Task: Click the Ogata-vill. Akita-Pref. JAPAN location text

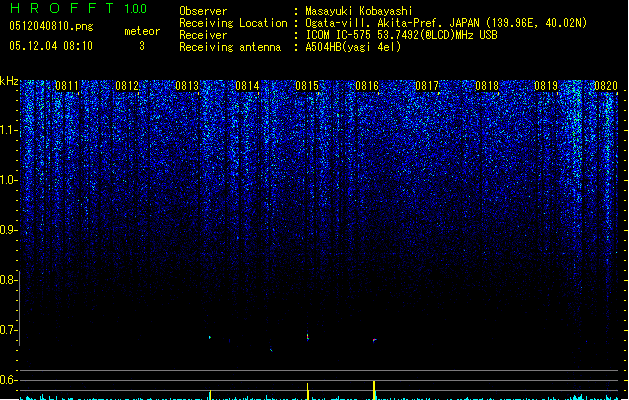Action: point(446,23)
